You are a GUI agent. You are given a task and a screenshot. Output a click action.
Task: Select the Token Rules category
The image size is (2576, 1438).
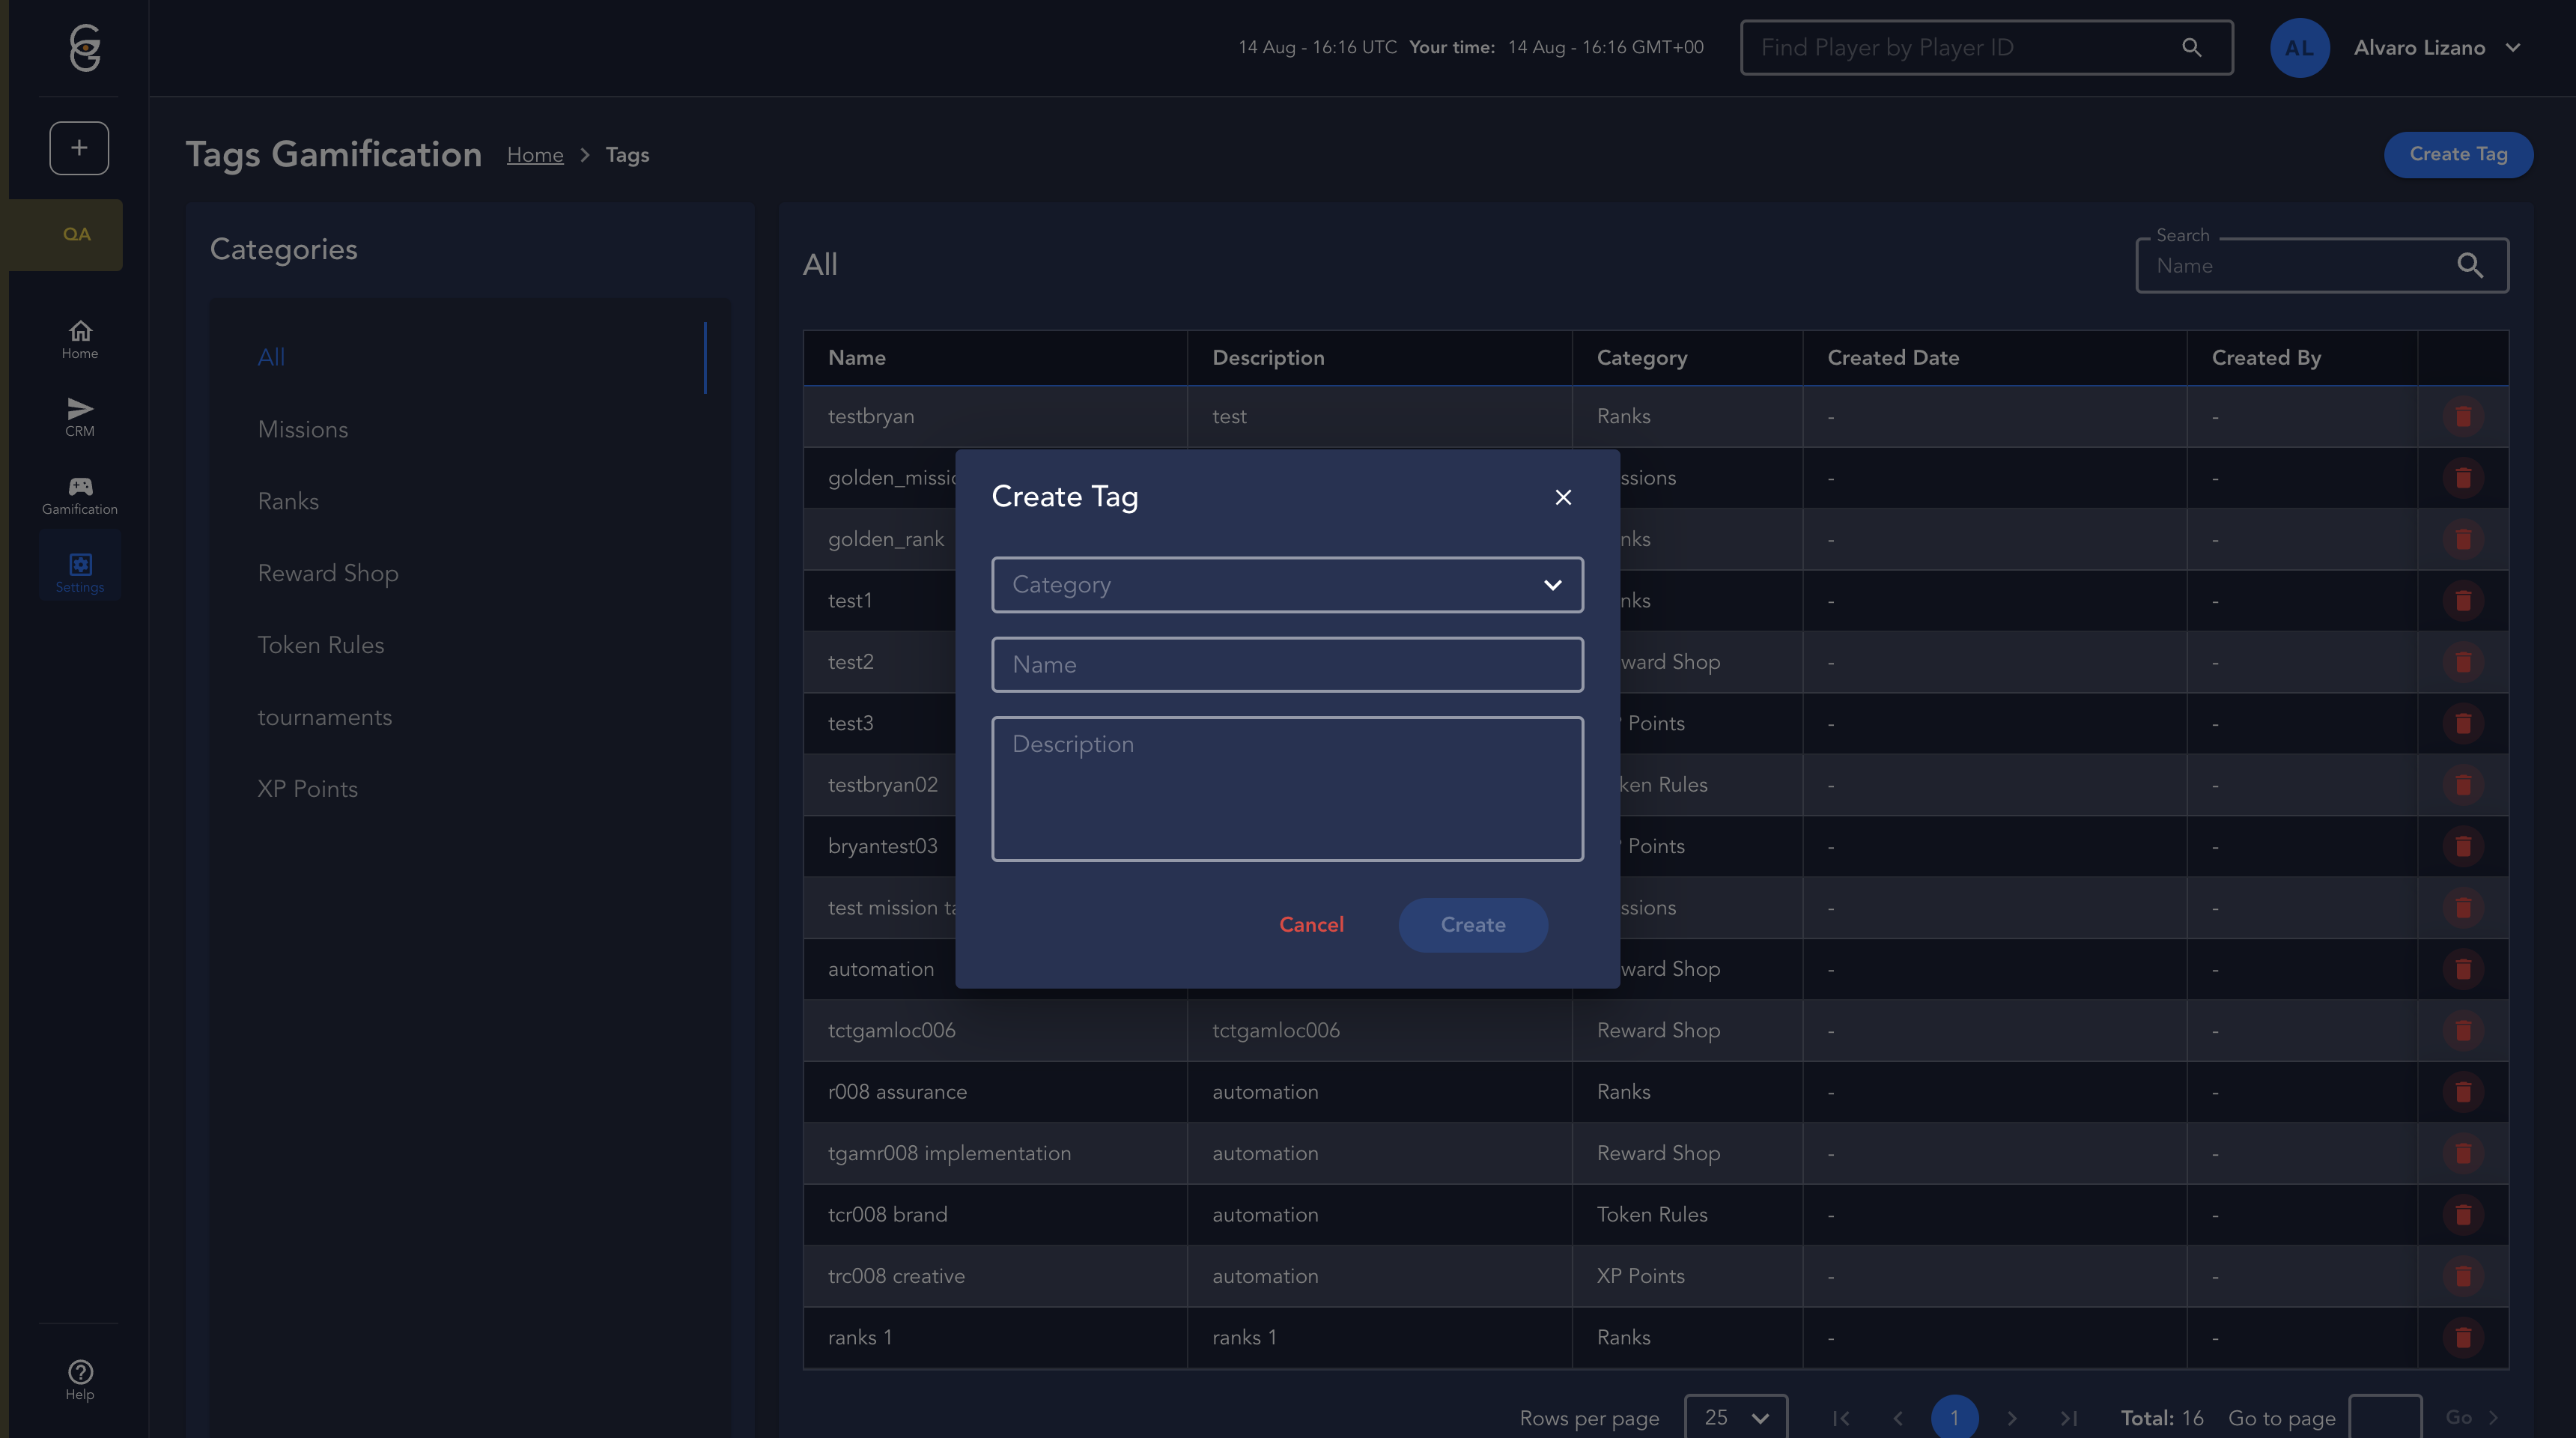[321, 645]
